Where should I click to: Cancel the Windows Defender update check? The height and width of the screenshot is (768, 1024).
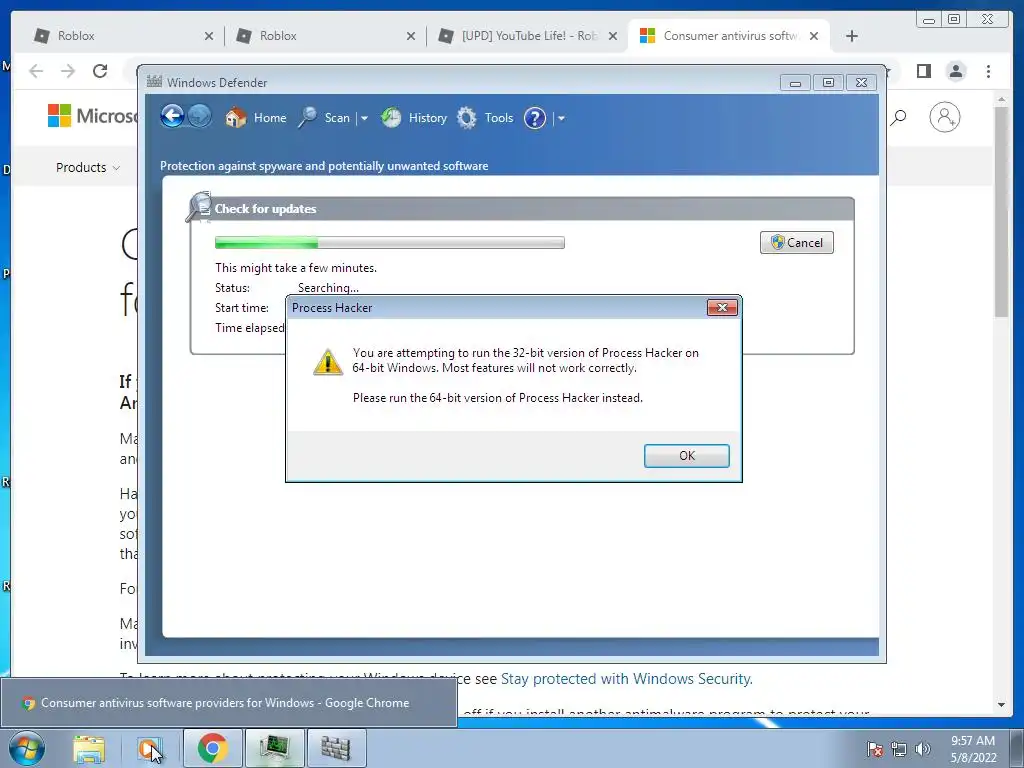[x=797, y=242]
